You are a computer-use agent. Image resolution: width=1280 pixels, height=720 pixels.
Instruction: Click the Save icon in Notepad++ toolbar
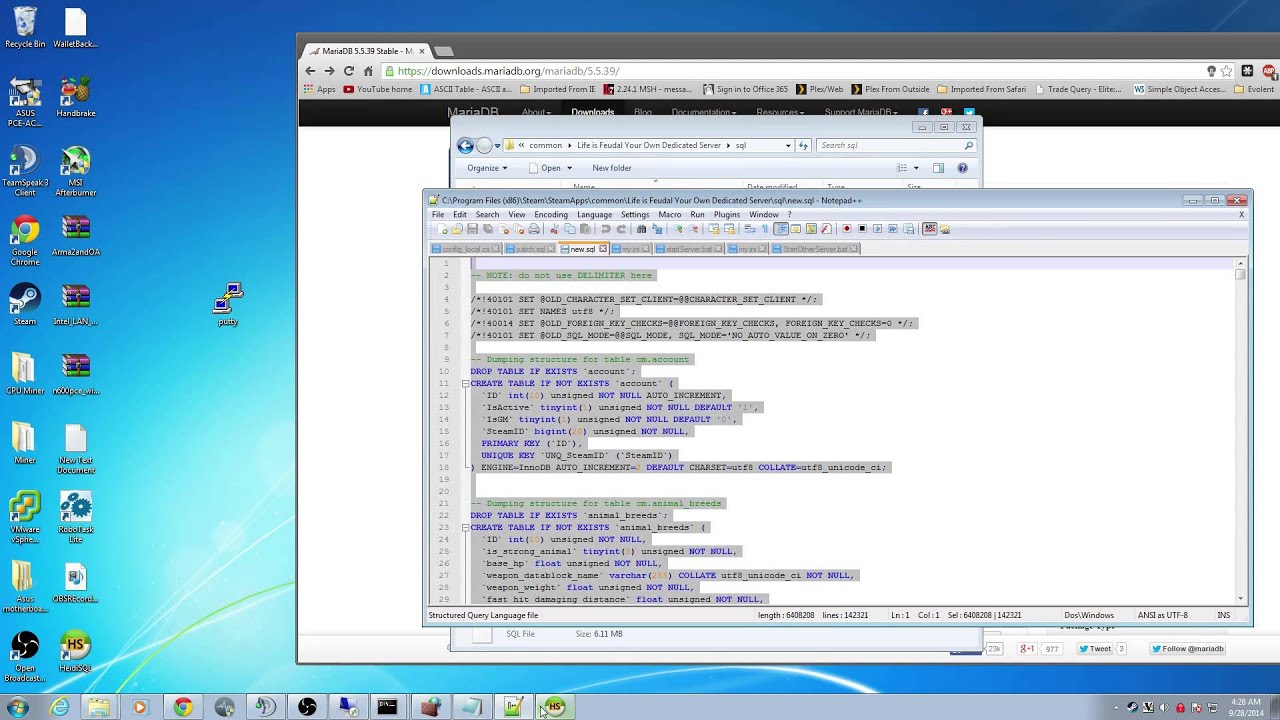pos(472,228)
